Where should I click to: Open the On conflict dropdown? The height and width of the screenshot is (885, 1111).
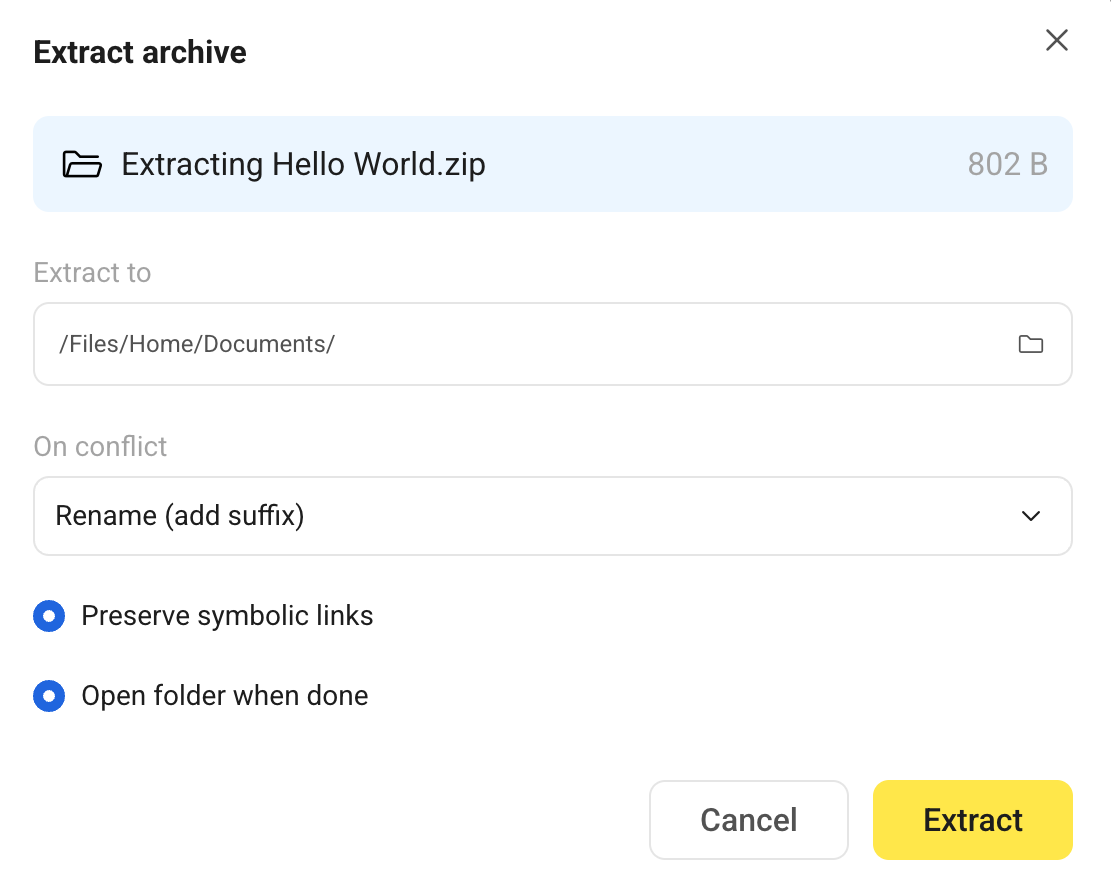click(x=553, y=516)
